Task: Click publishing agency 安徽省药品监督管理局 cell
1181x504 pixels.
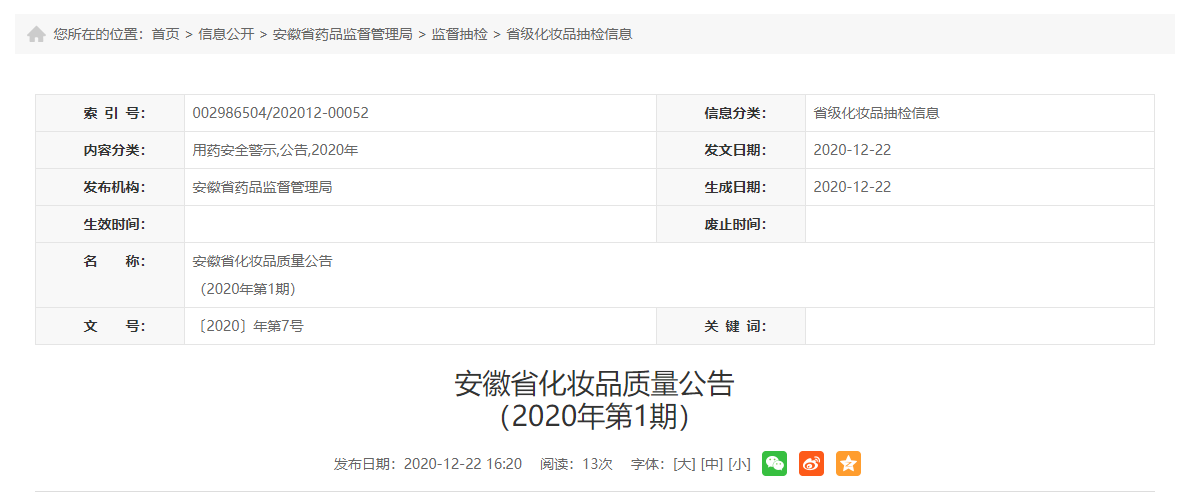Action: click(262, 187)
